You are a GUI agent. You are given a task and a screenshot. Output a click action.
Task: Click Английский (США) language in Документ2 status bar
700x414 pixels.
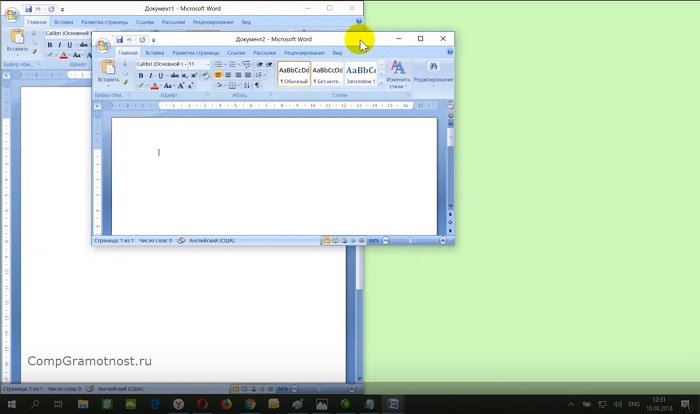click(212, 241)
